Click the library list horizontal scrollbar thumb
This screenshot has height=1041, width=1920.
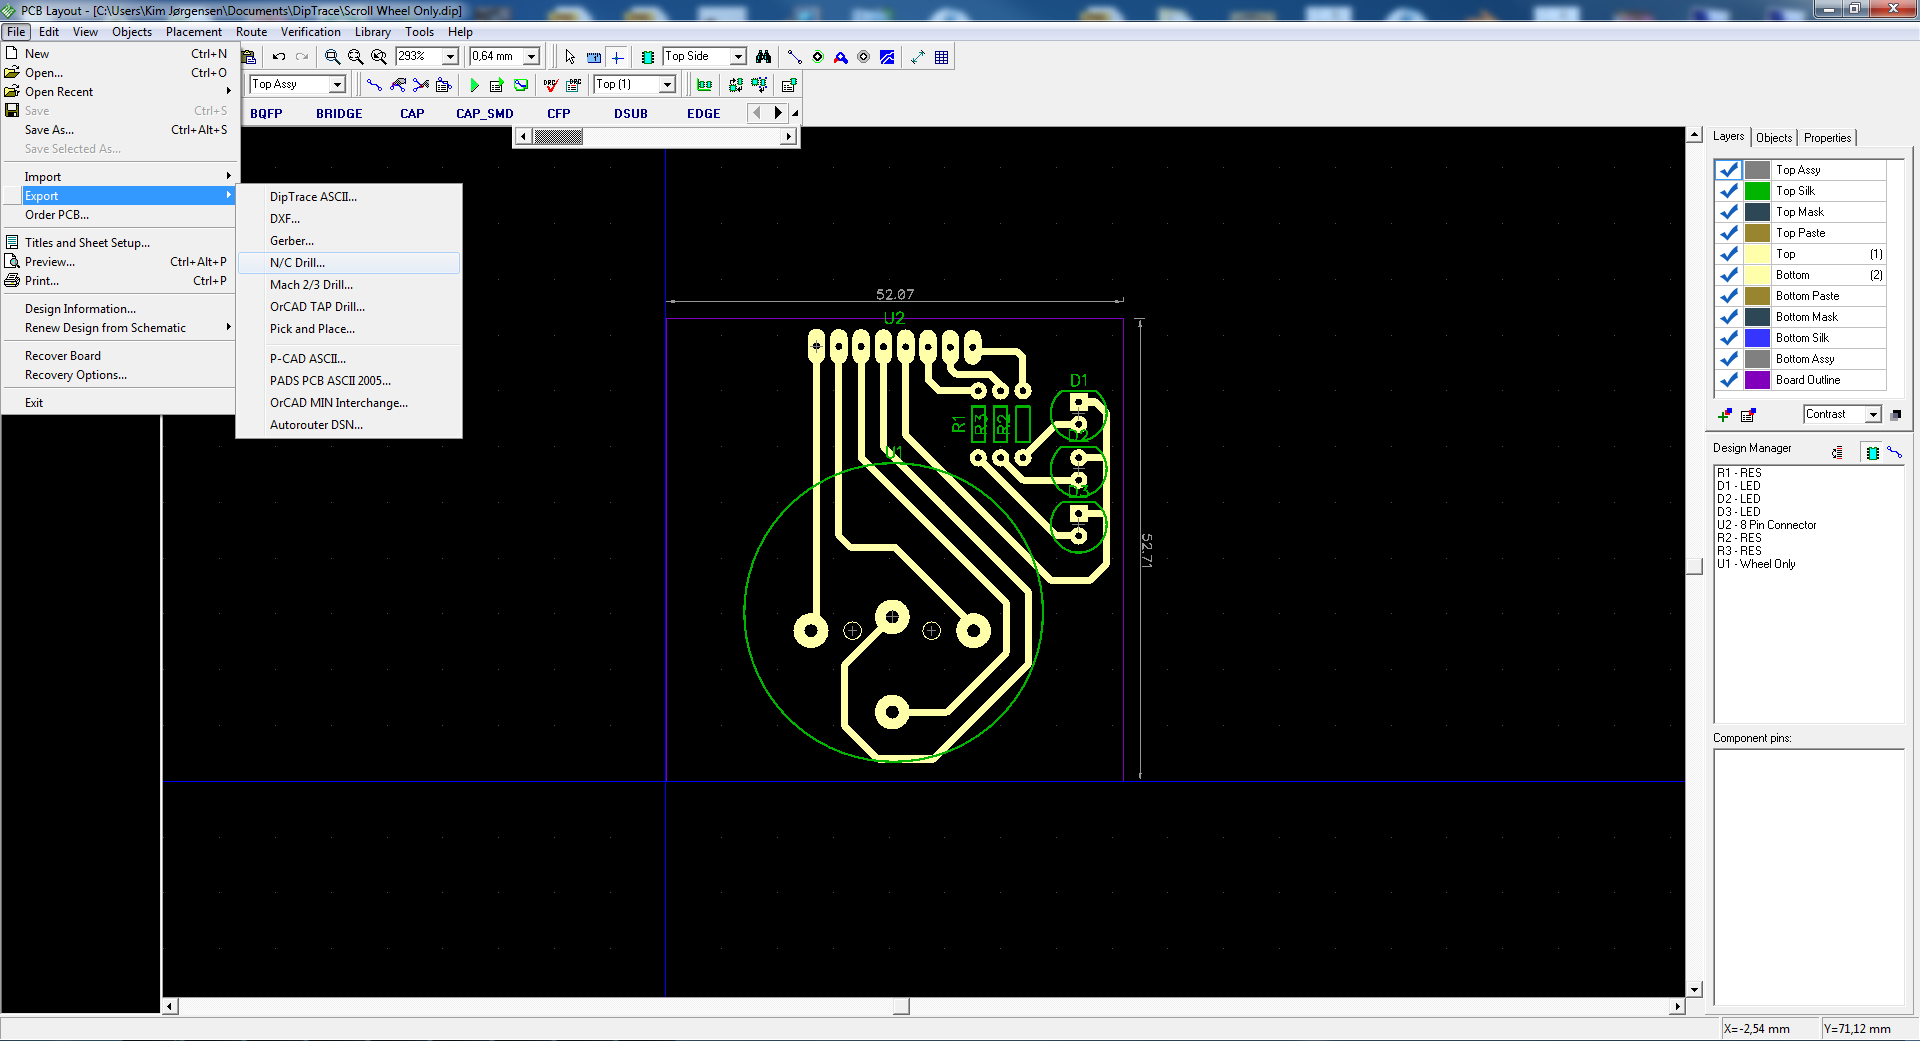coord(558,137)
